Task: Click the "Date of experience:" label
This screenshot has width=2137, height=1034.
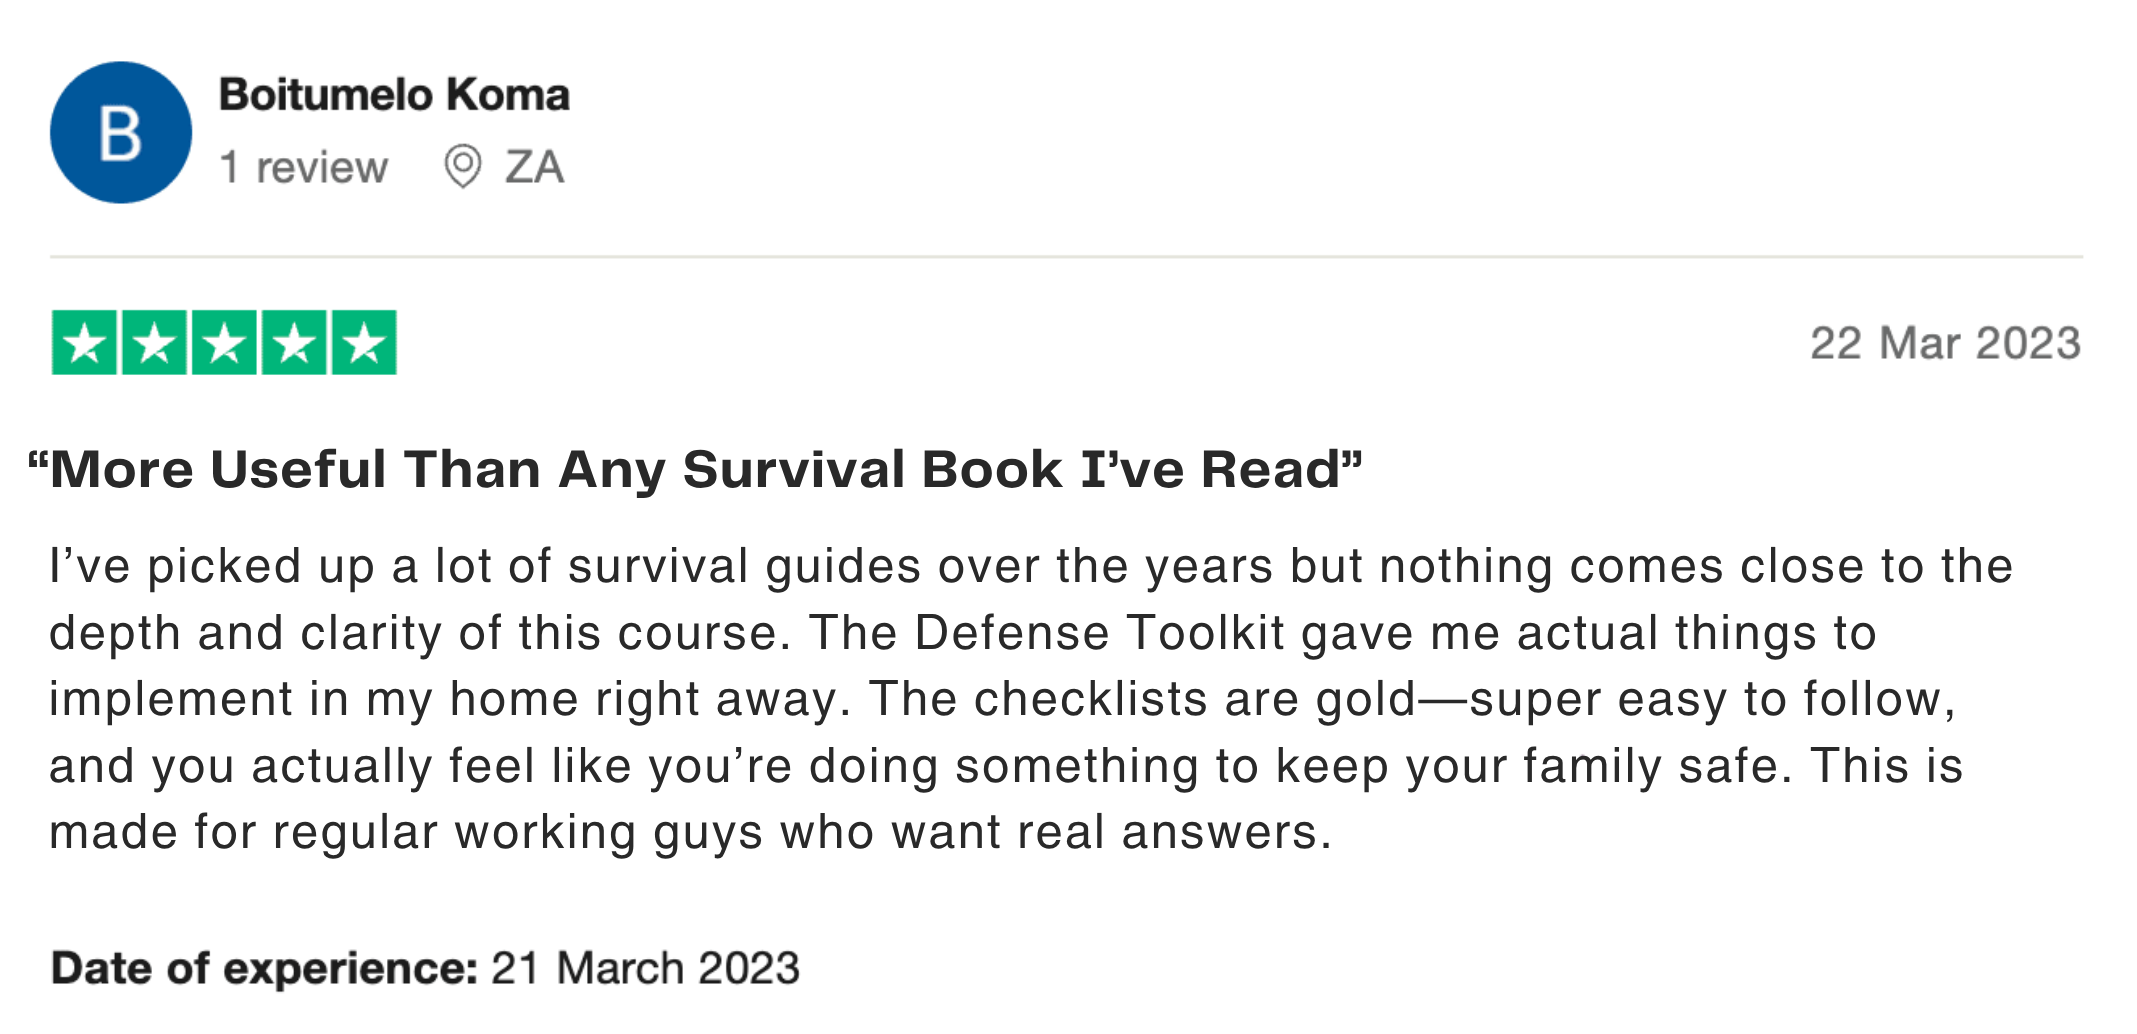Action: (264, 968)
